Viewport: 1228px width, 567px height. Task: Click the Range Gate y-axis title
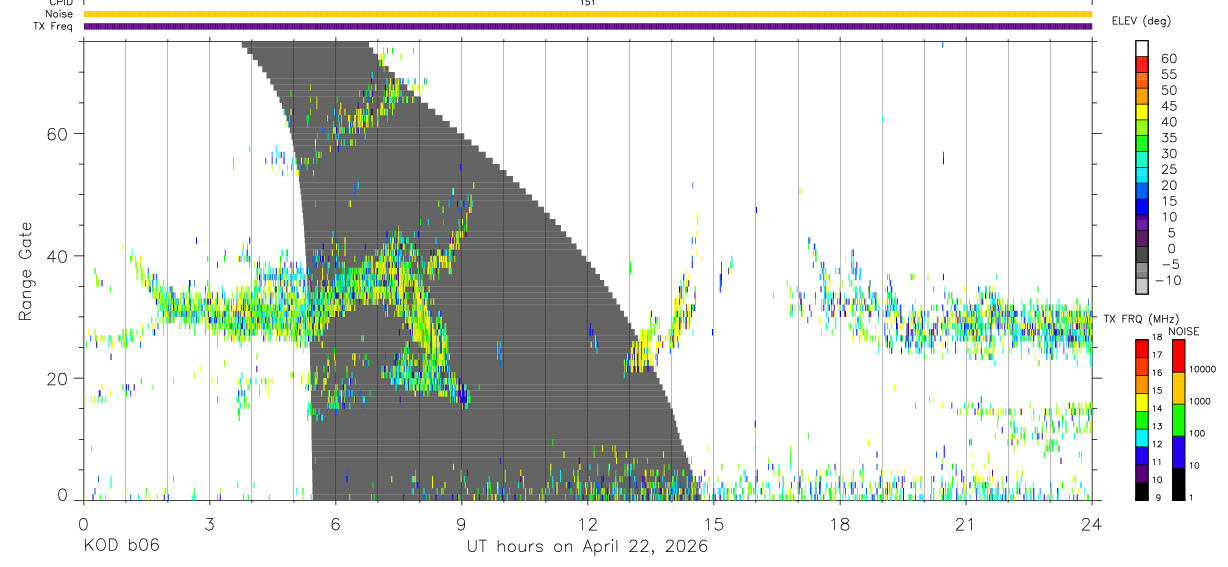(27, 272)
